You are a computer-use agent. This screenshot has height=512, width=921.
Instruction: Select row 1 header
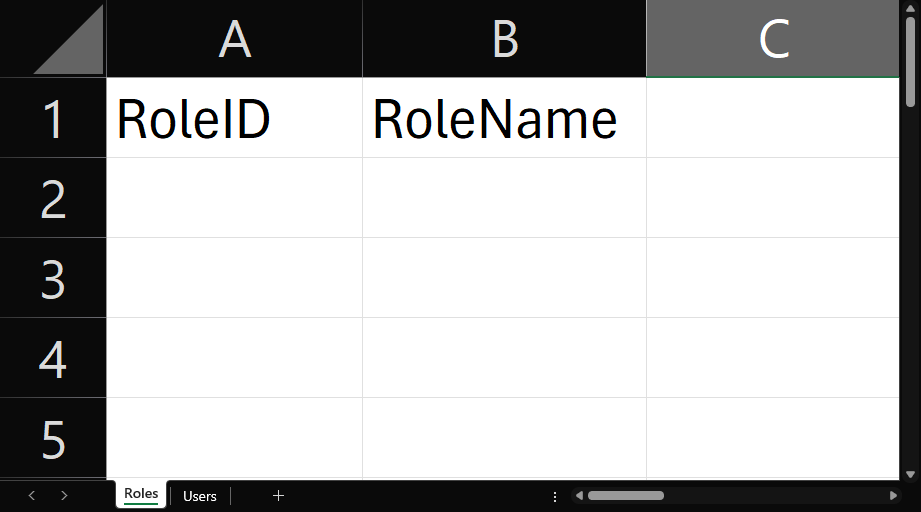click(53, 118)
